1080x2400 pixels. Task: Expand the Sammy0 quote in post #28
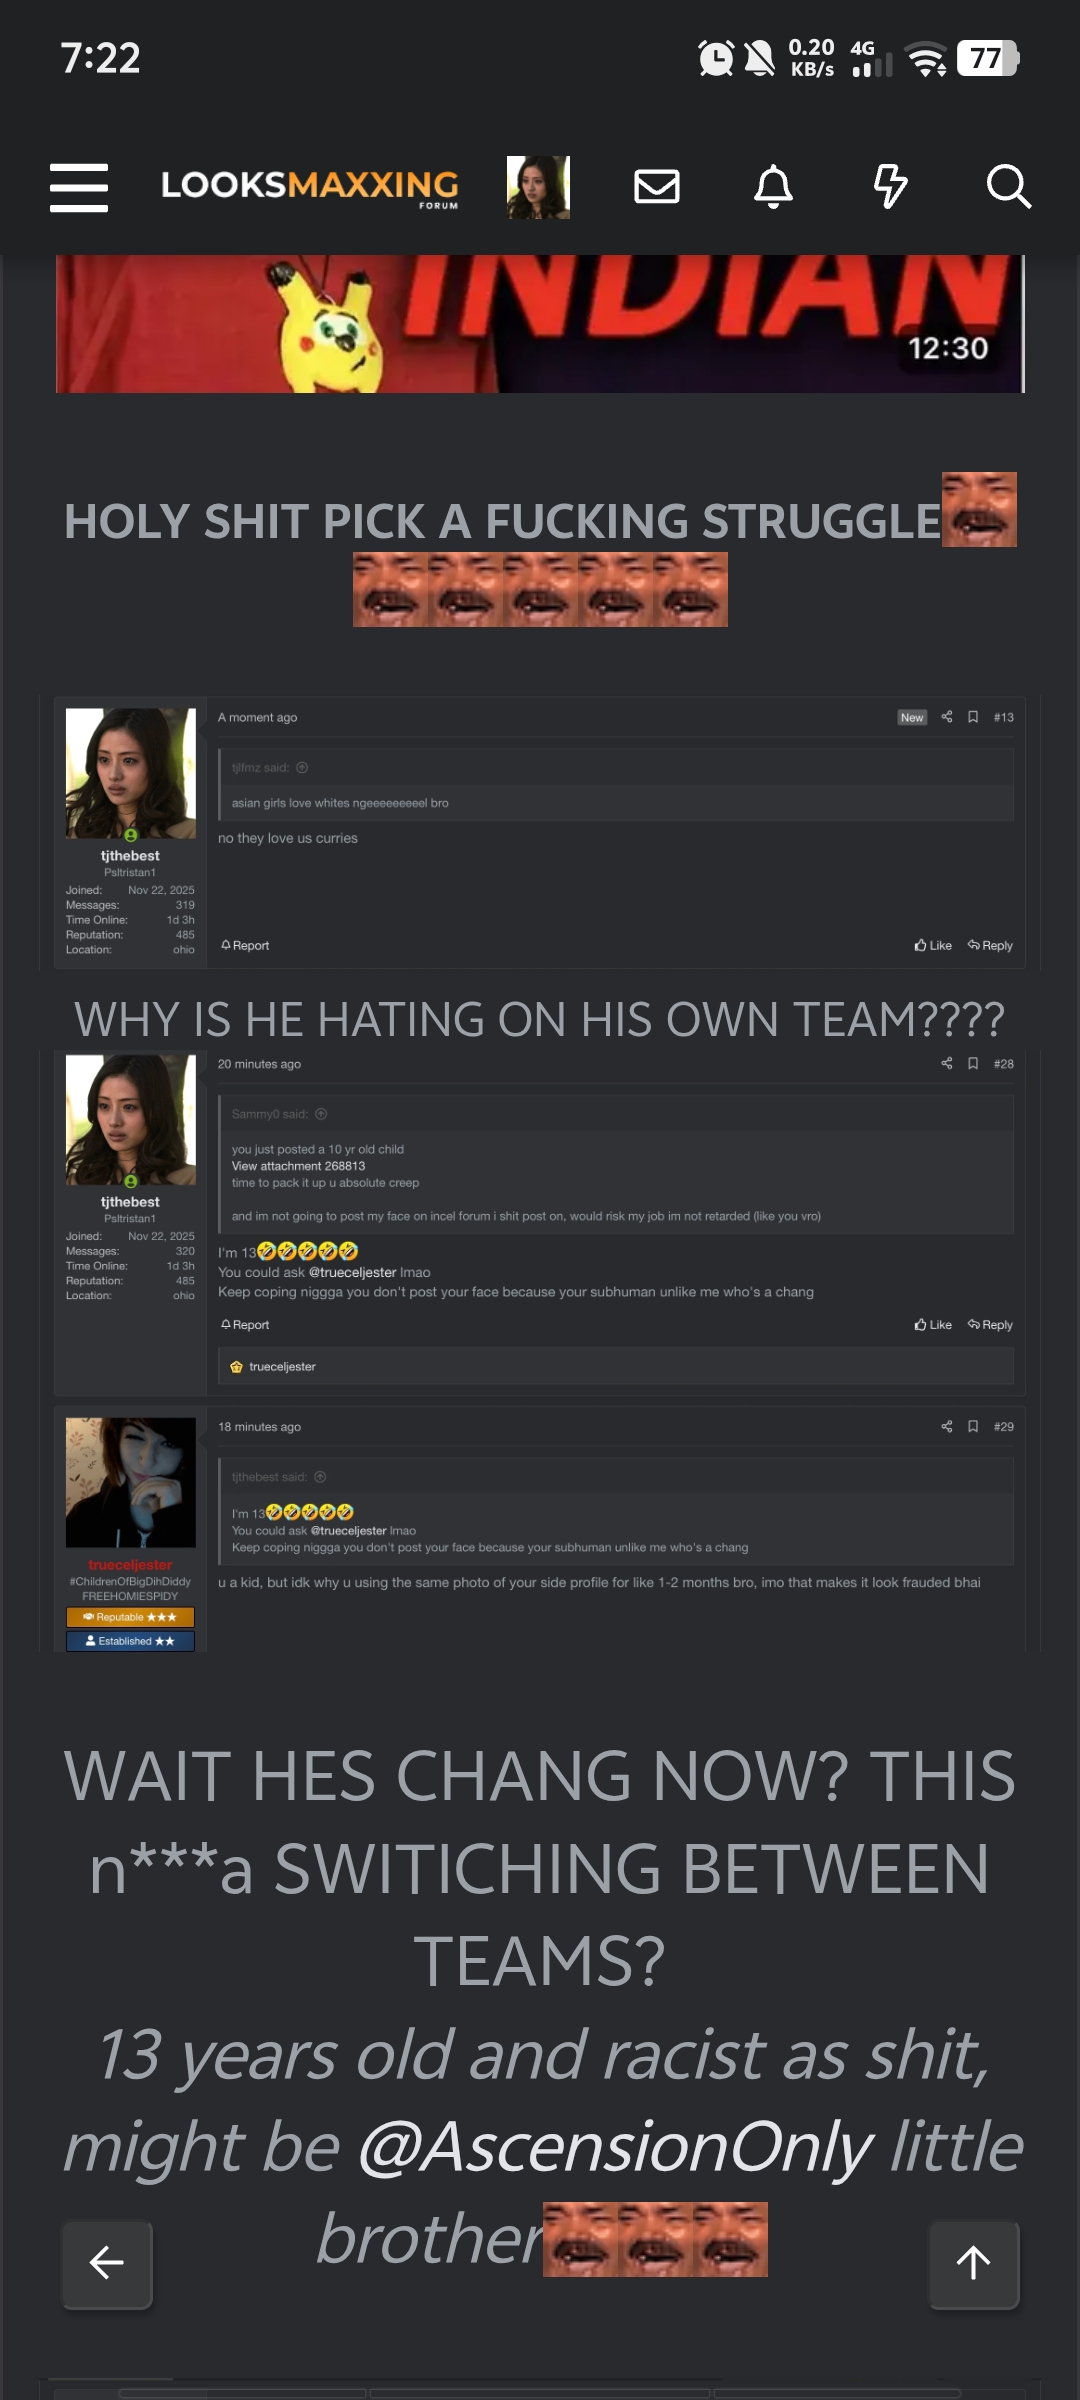pyautogui.click(x=321, y=1114)
